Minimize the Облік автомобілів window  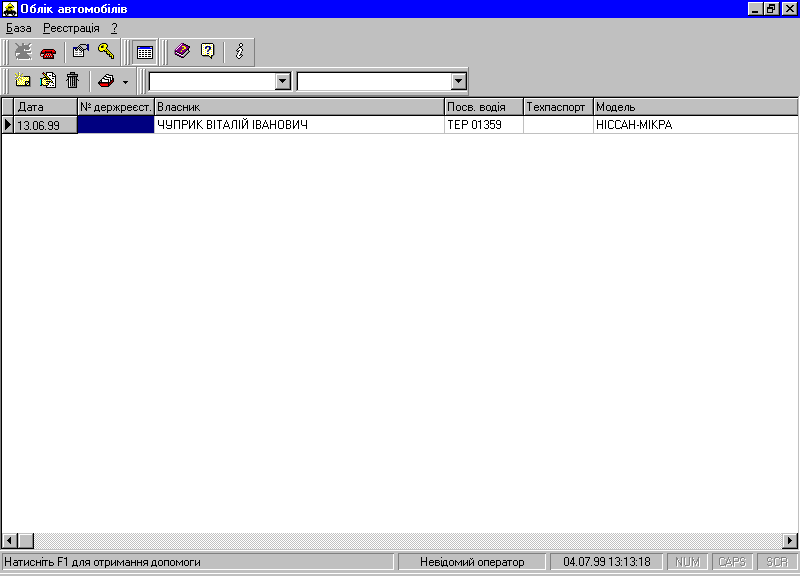755,9
